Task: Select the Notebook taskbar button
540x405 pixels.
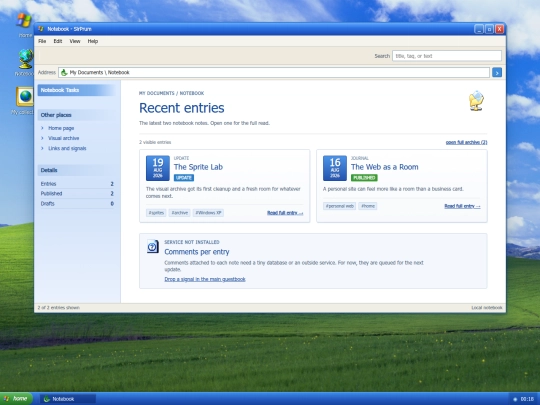Action: pyautogui.click(x=68, y=399)
